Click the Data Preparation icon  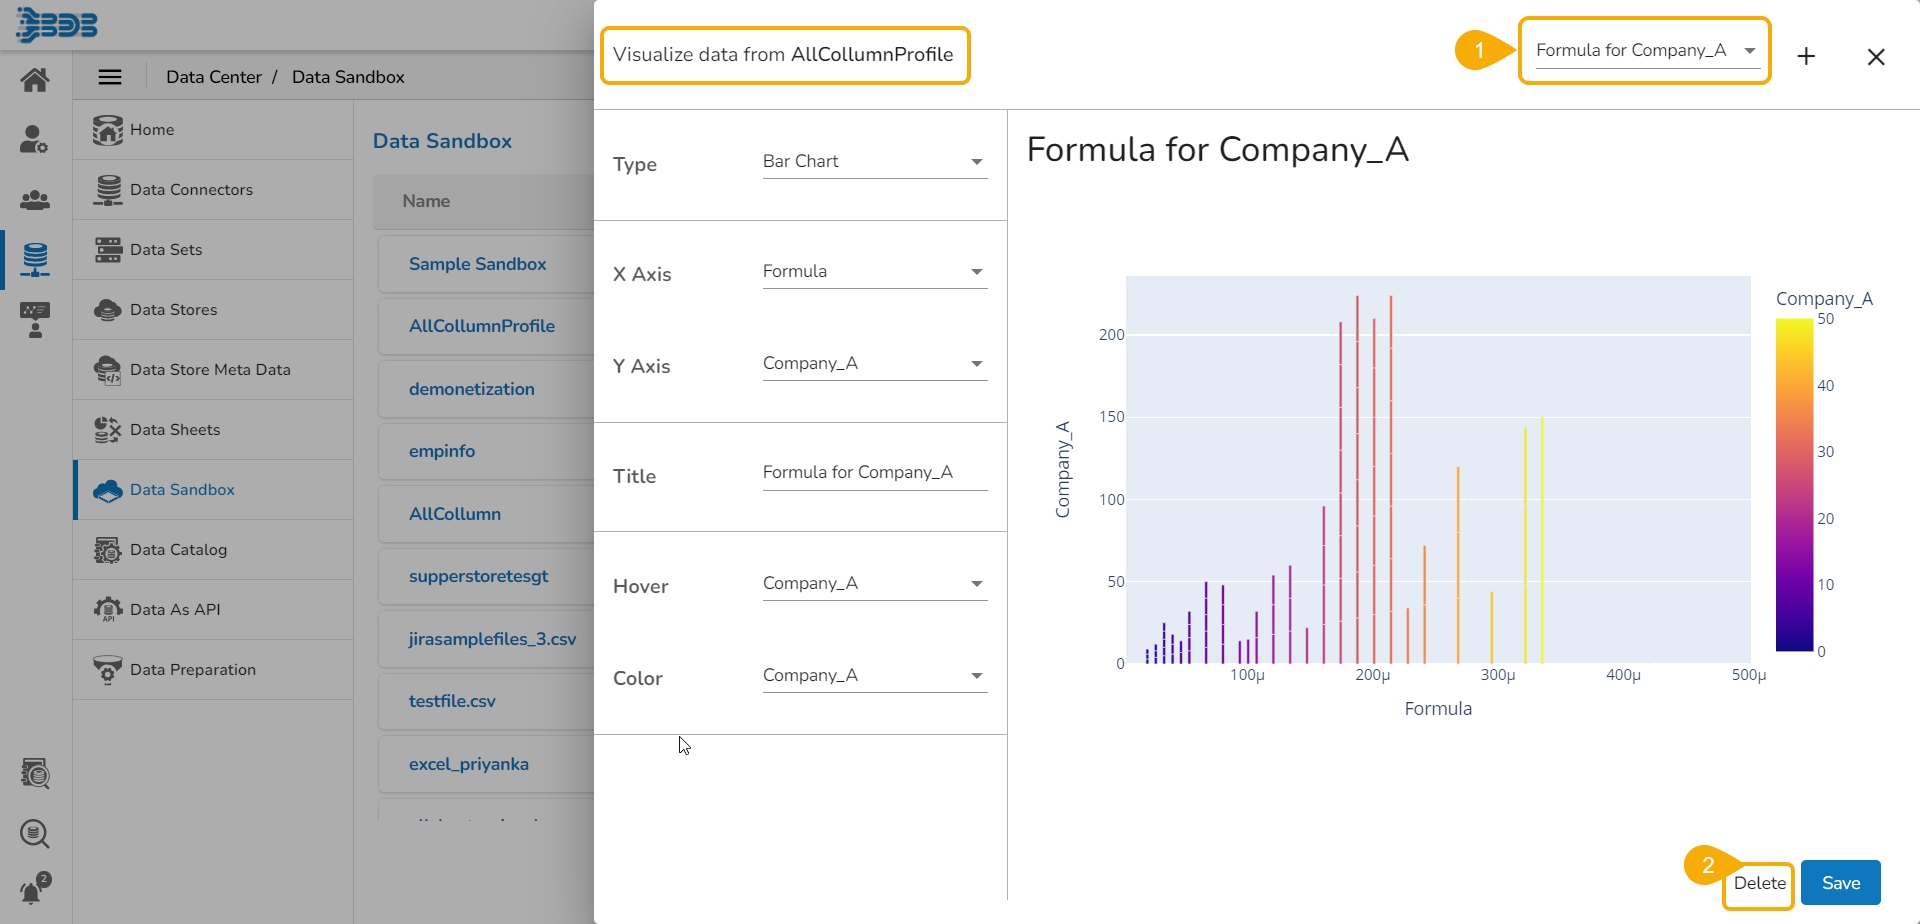click(107, 670)
